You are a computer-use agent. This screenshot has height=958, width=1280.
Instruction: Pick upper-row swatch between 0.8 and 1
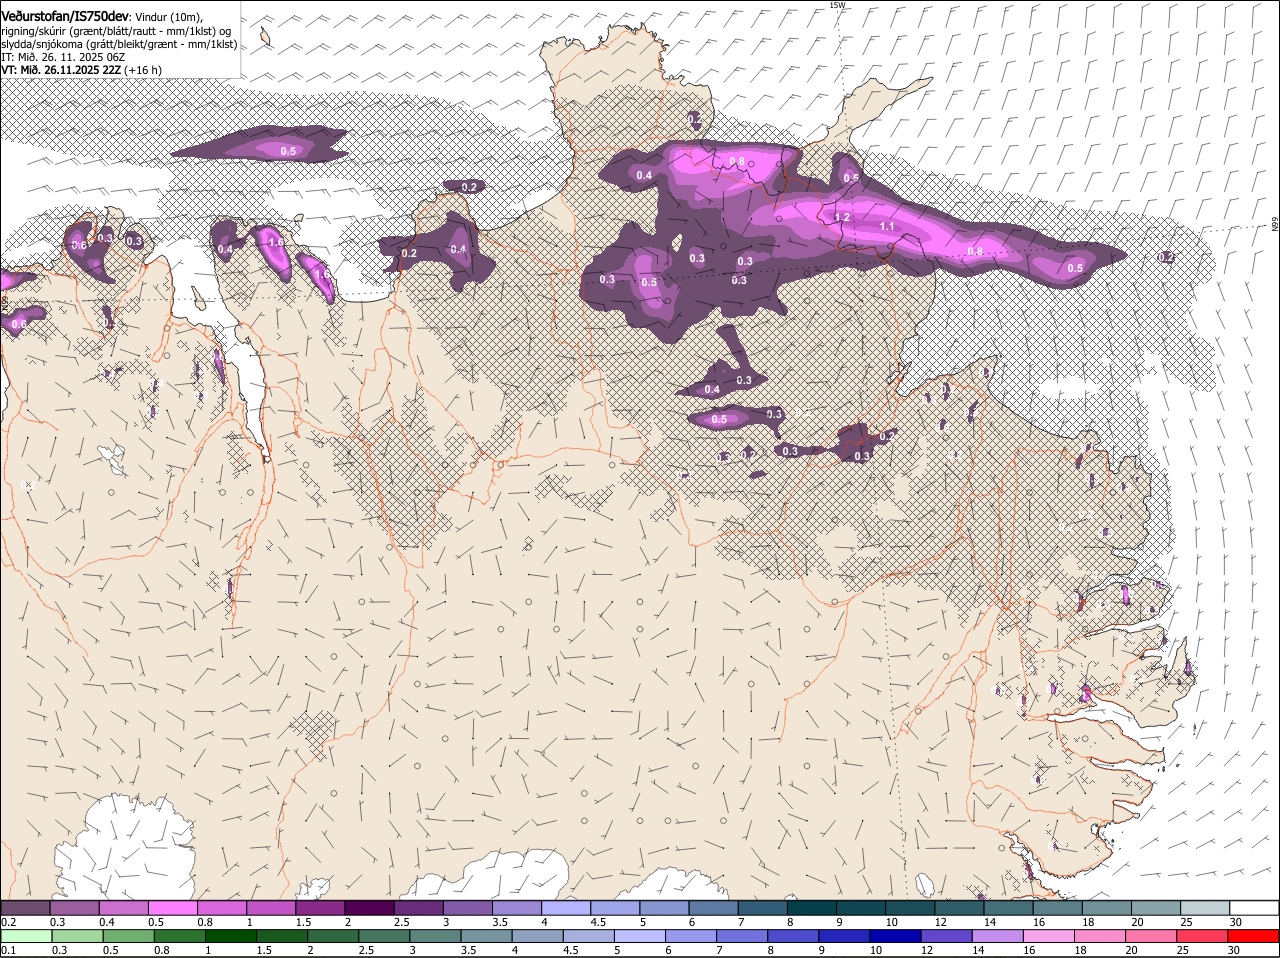point(222,907)
